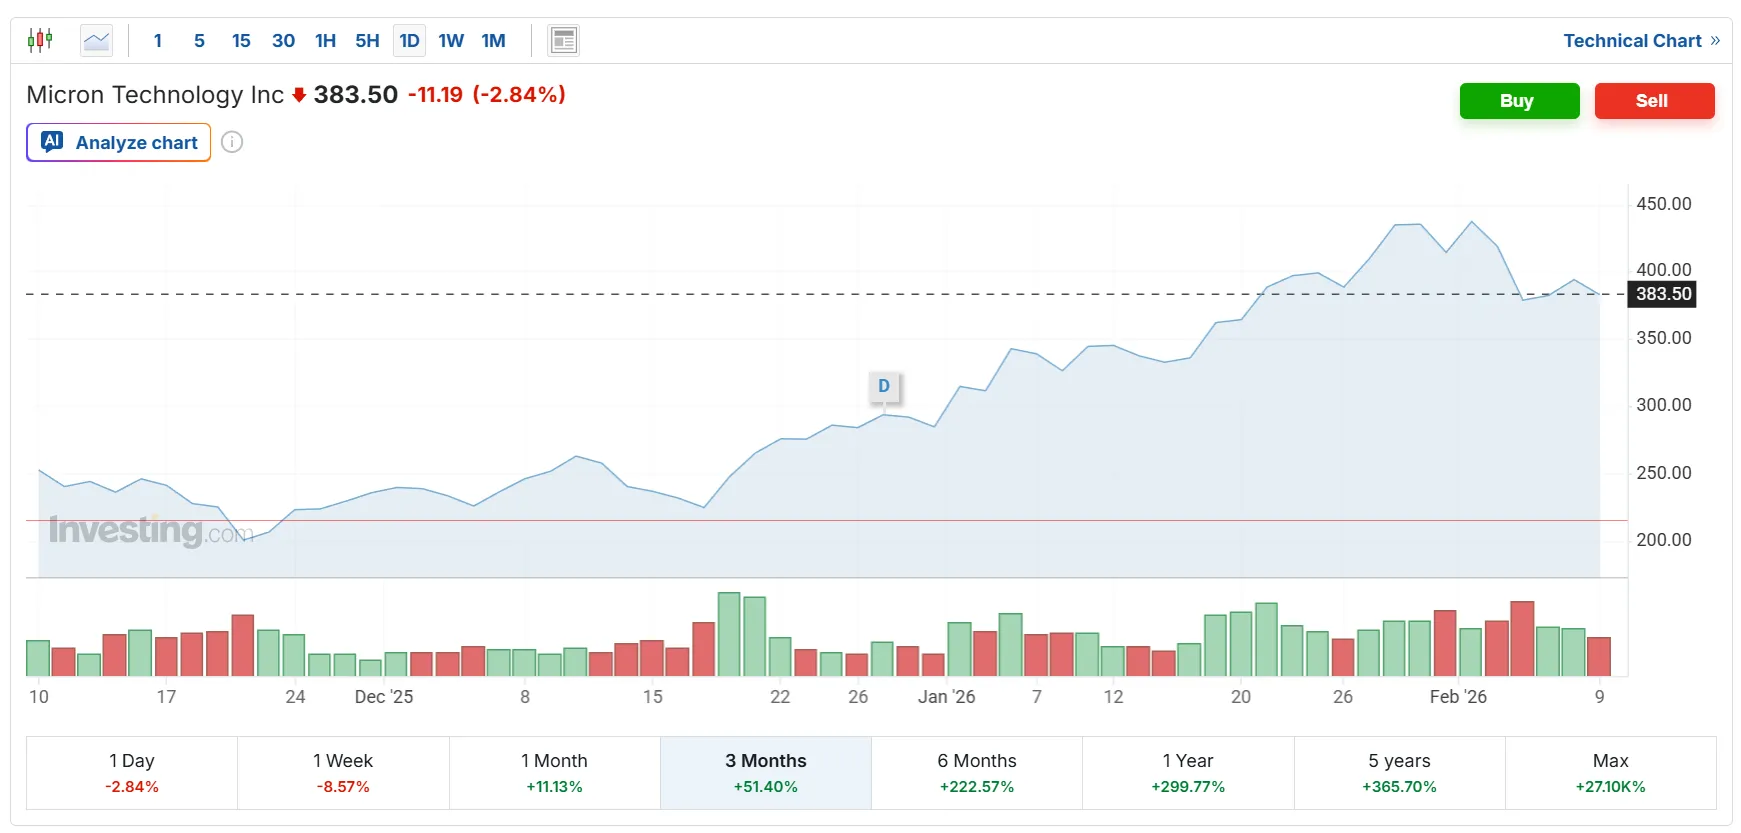Open the Technical Chart link
Screen dimensions: 1741x833
pyautogui.click(x=1640, y=41)
